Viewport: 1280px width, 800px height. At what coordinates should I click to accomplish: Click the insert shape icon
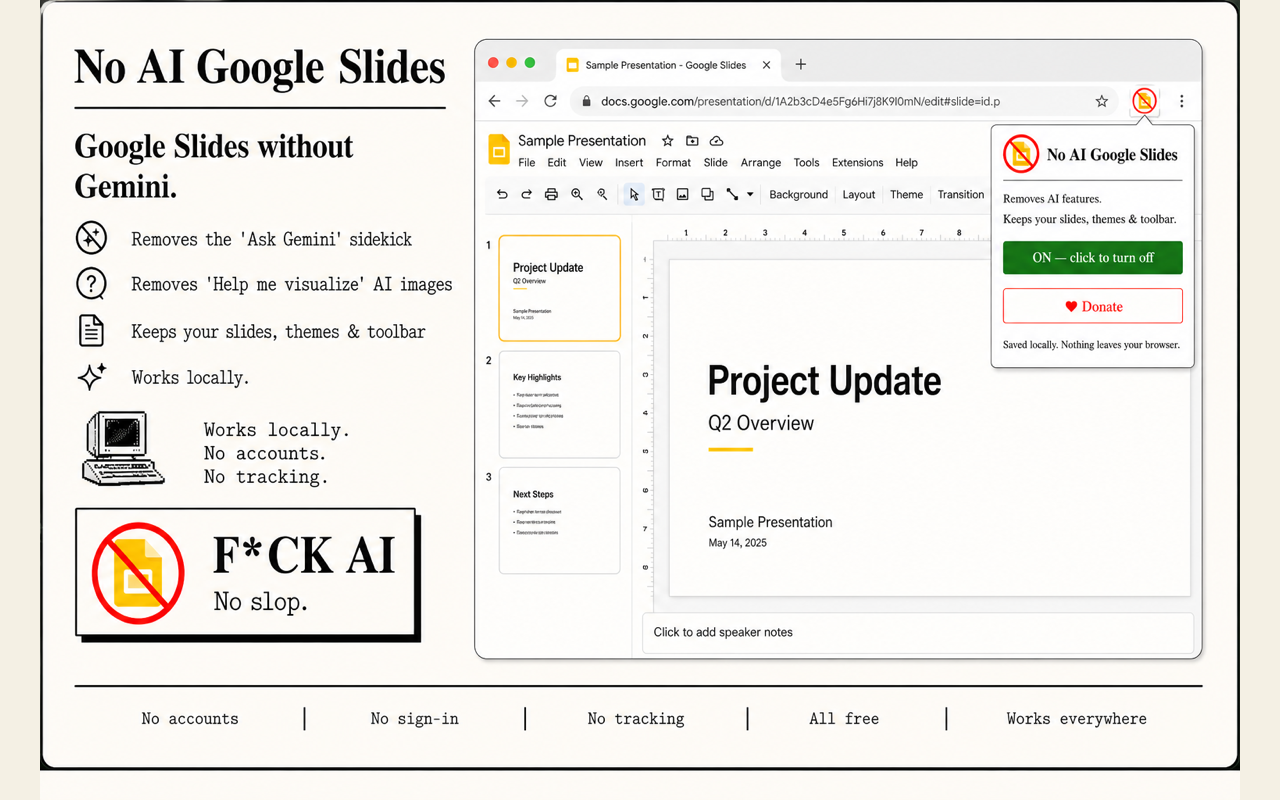pyautogui.click(x=707, y=195)
